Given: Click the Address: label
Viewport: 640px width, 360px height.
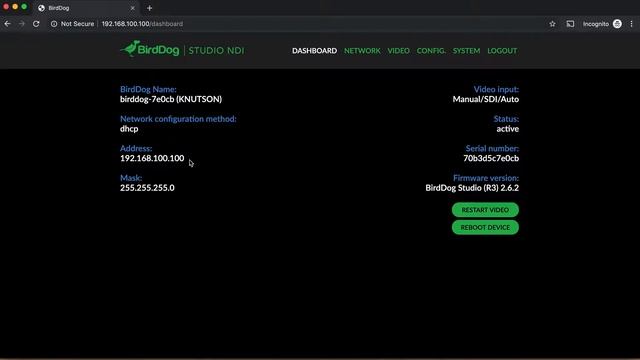Looking at the screenshot, I should point(136,149).
